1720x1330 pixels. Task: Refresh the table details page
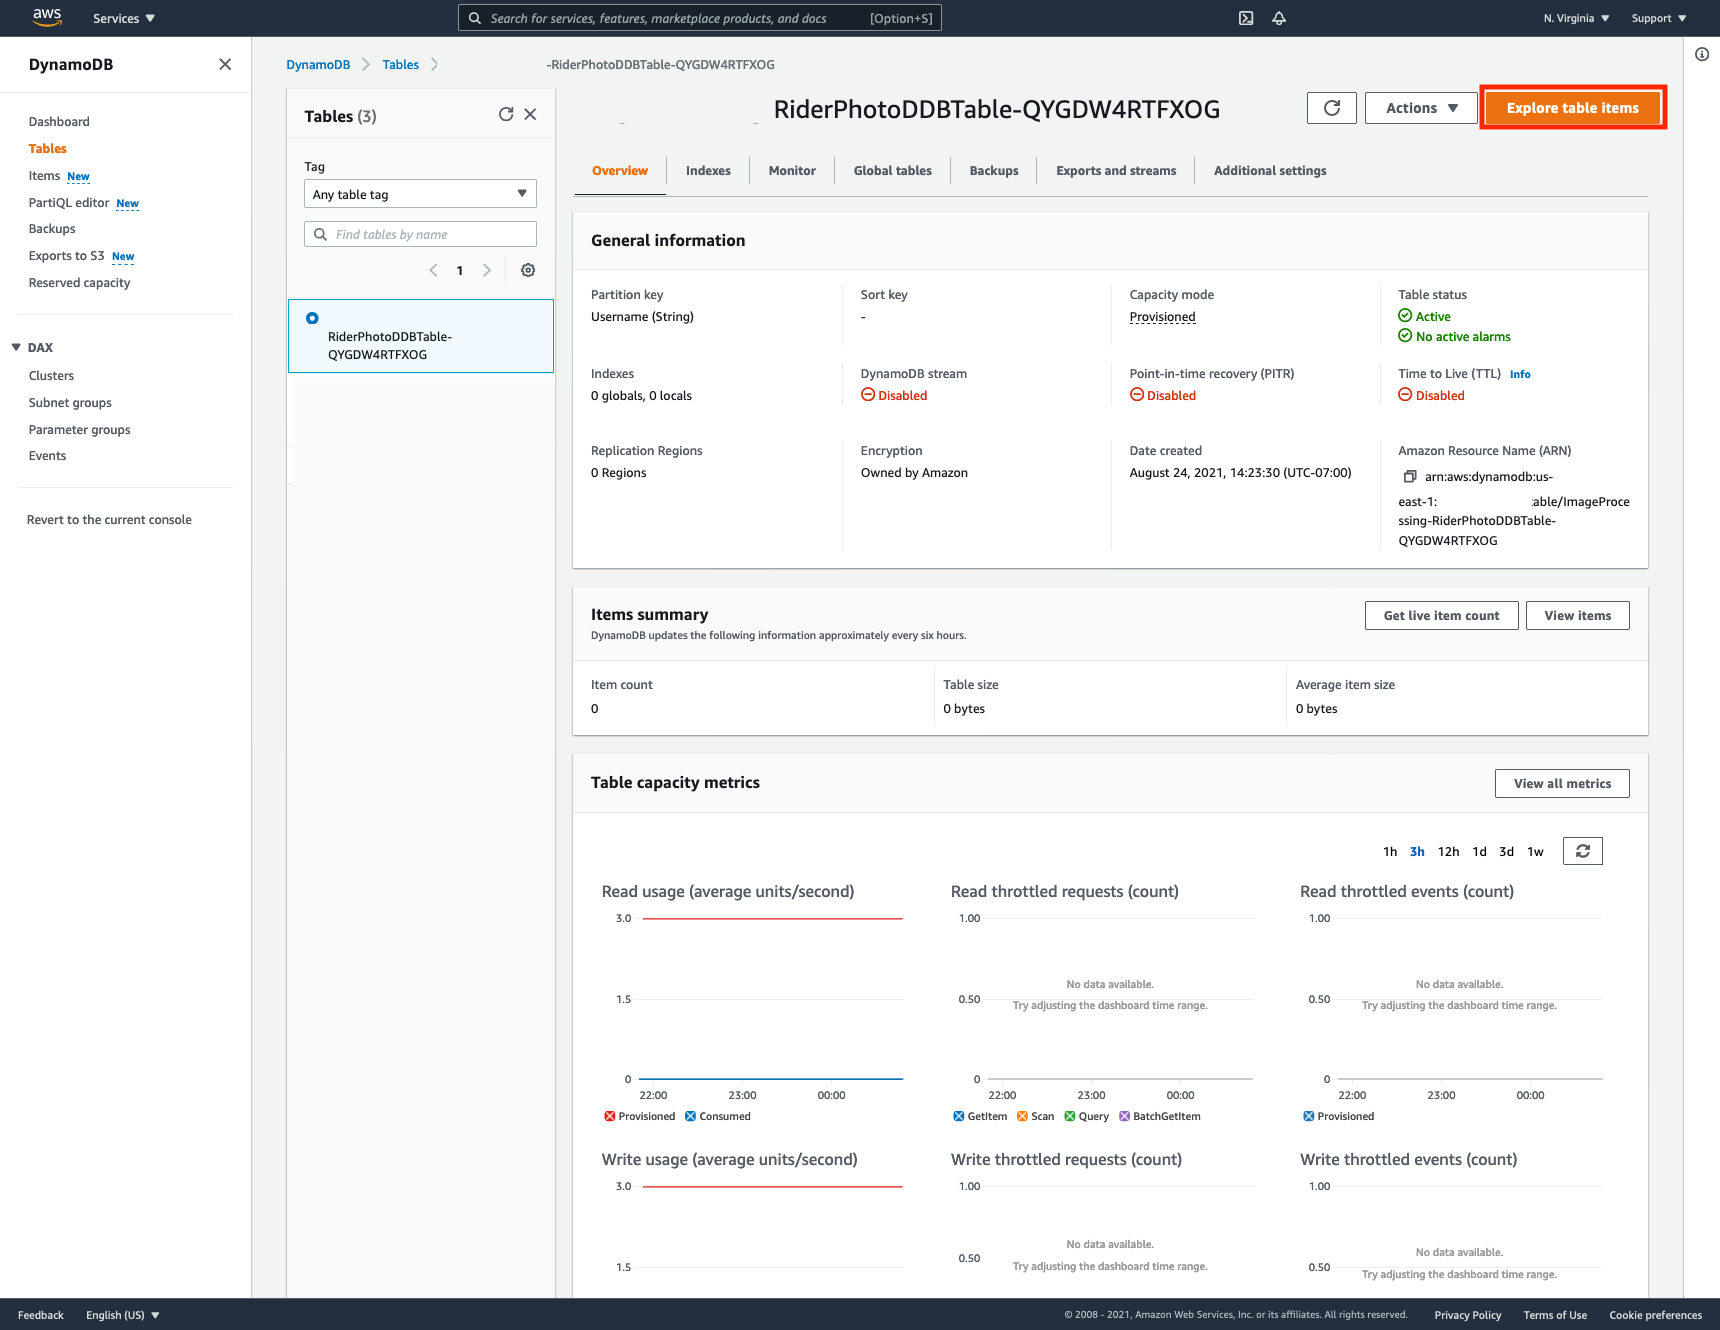(1332, 108)
